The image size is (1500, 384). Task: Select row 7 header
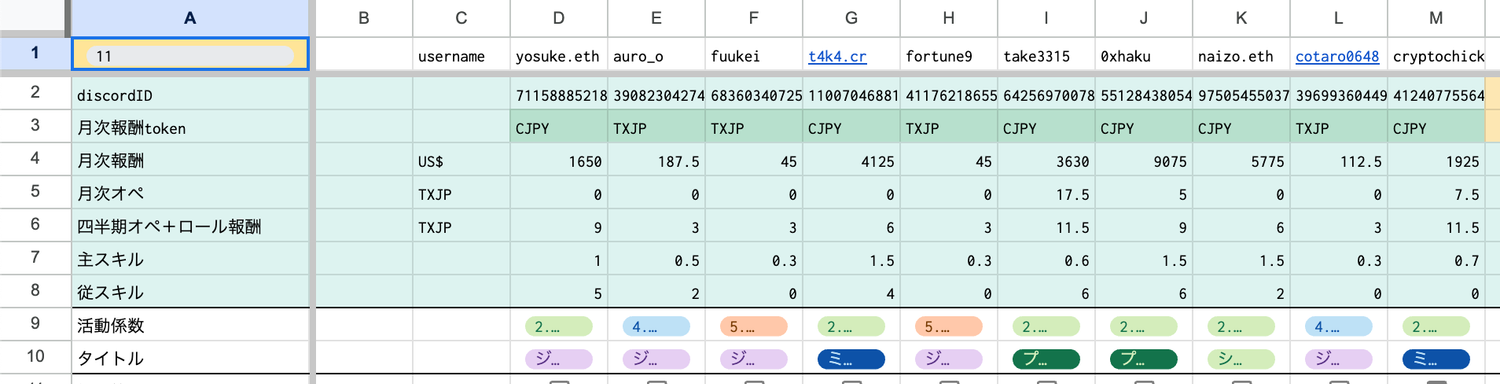[x=35, y=259]
